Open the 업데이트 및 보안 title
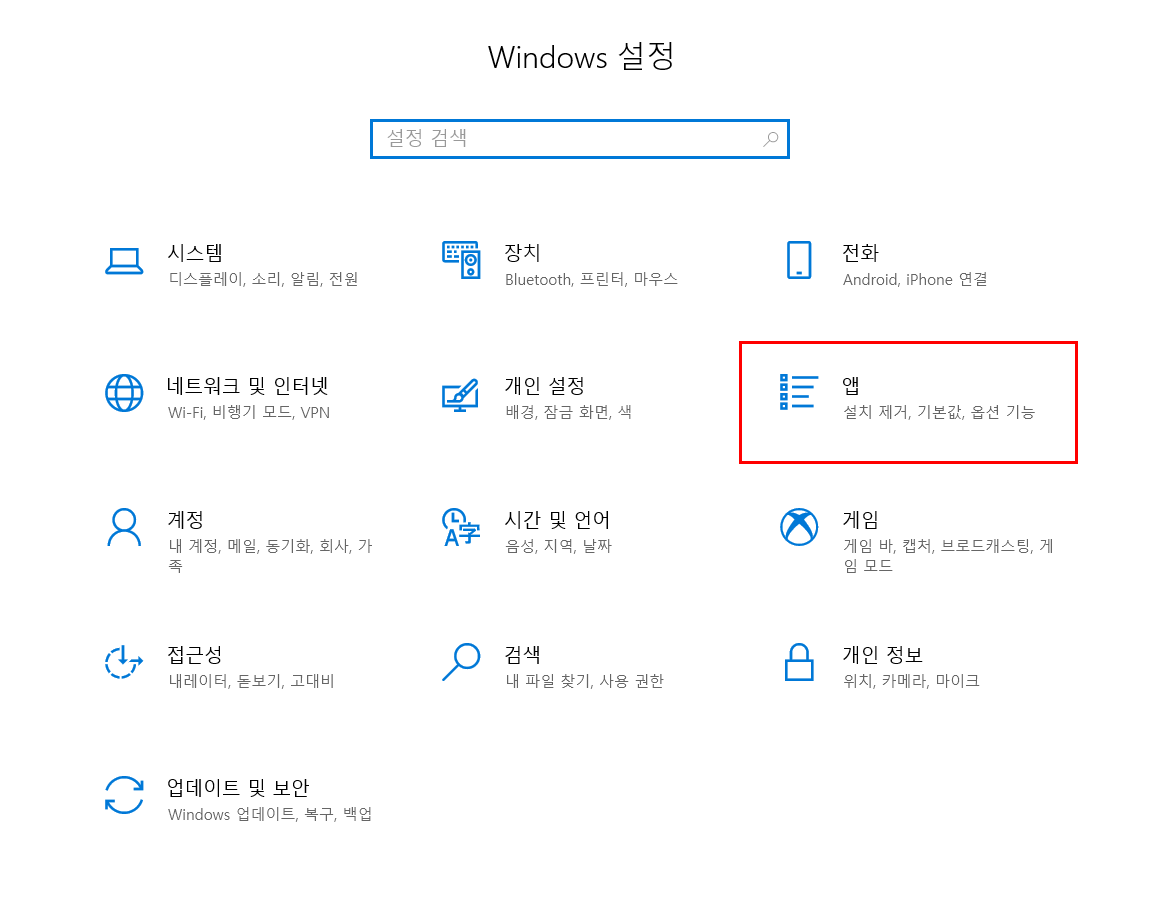The height and width of the screenshot is (915, 1152). tap(238, 788)
